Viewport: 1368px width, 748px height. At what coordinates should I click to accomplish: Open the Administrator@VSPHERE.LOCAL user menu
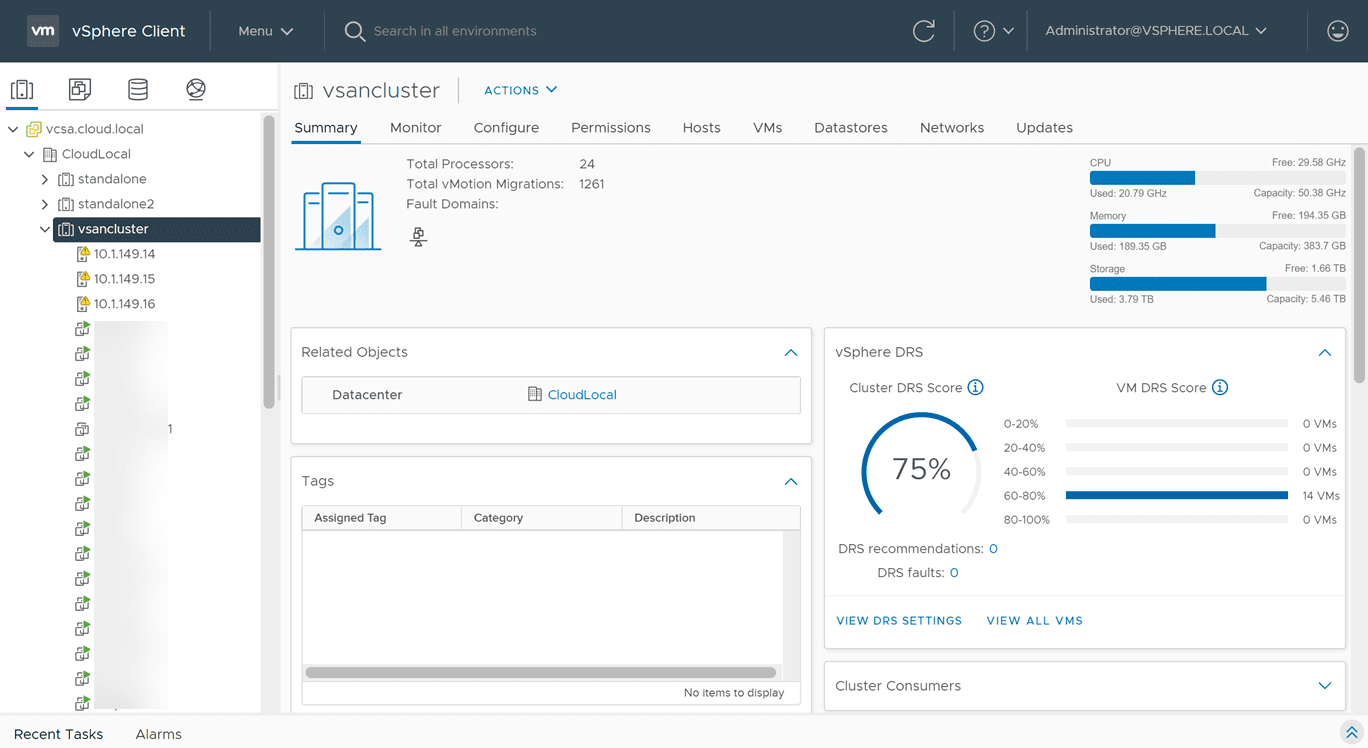[1155, 31]
